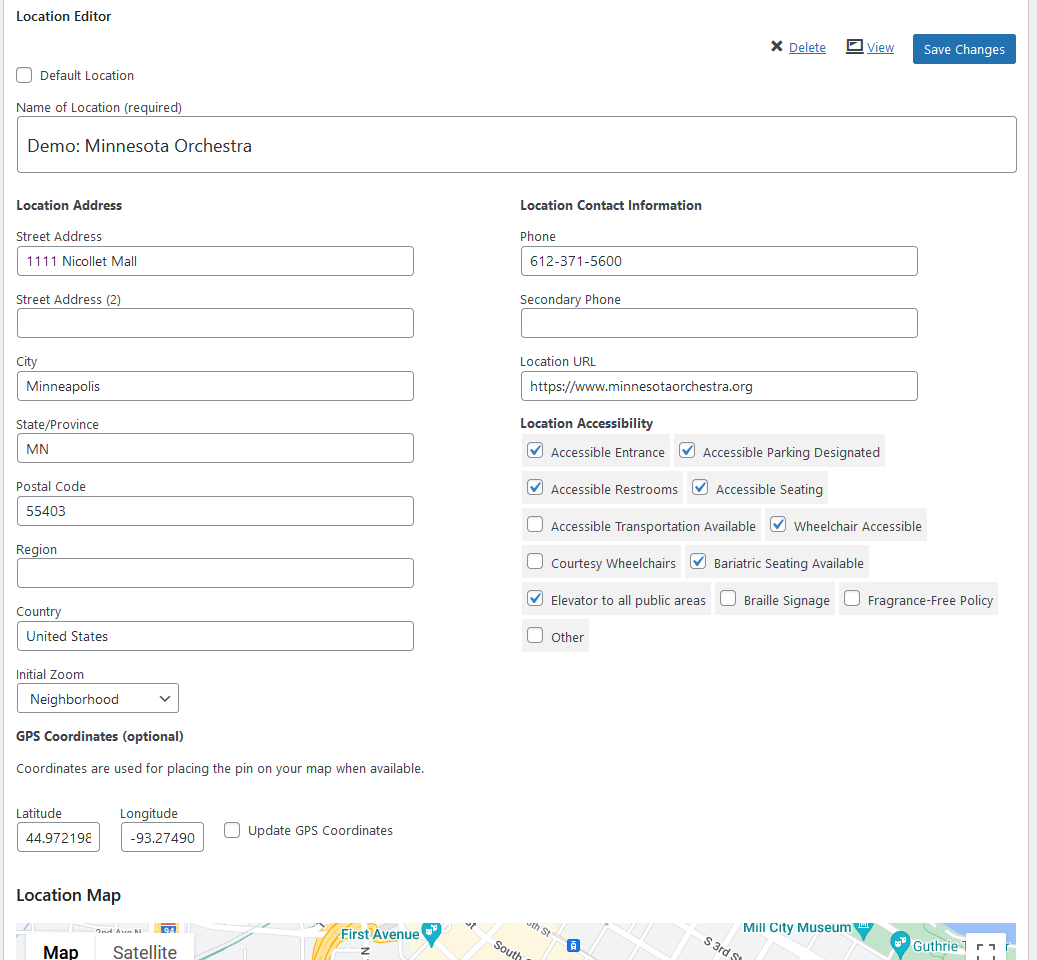Click the transit station icon on map
The height and width of the screenshot is (960, 1037).
(x=573, y=945)
